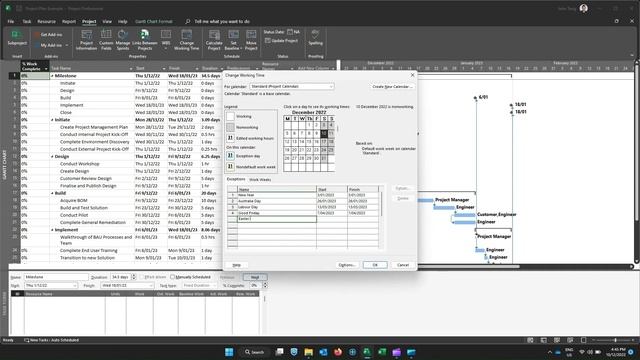The image size is (640, 360).
Task: Open Links Between Projects
Action: point(144,40)
